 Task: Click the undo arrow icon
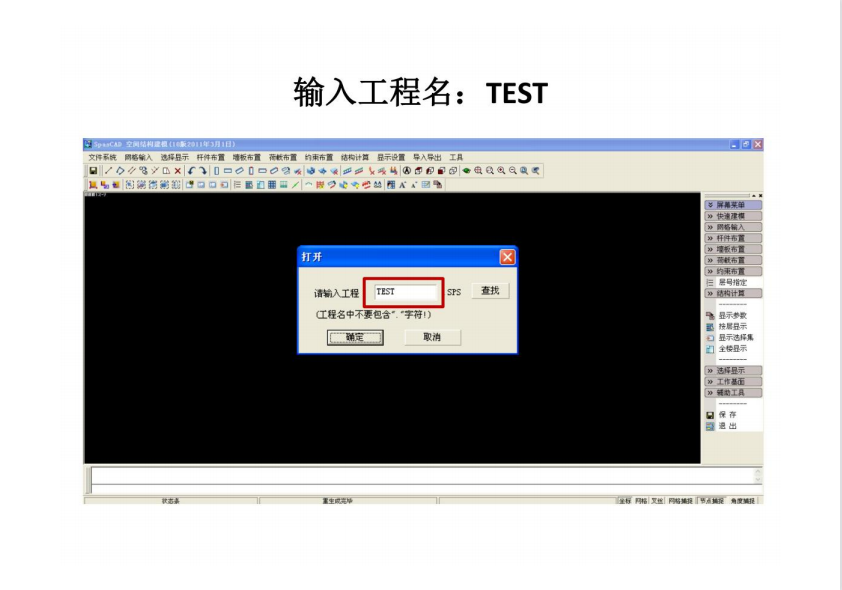191,171
